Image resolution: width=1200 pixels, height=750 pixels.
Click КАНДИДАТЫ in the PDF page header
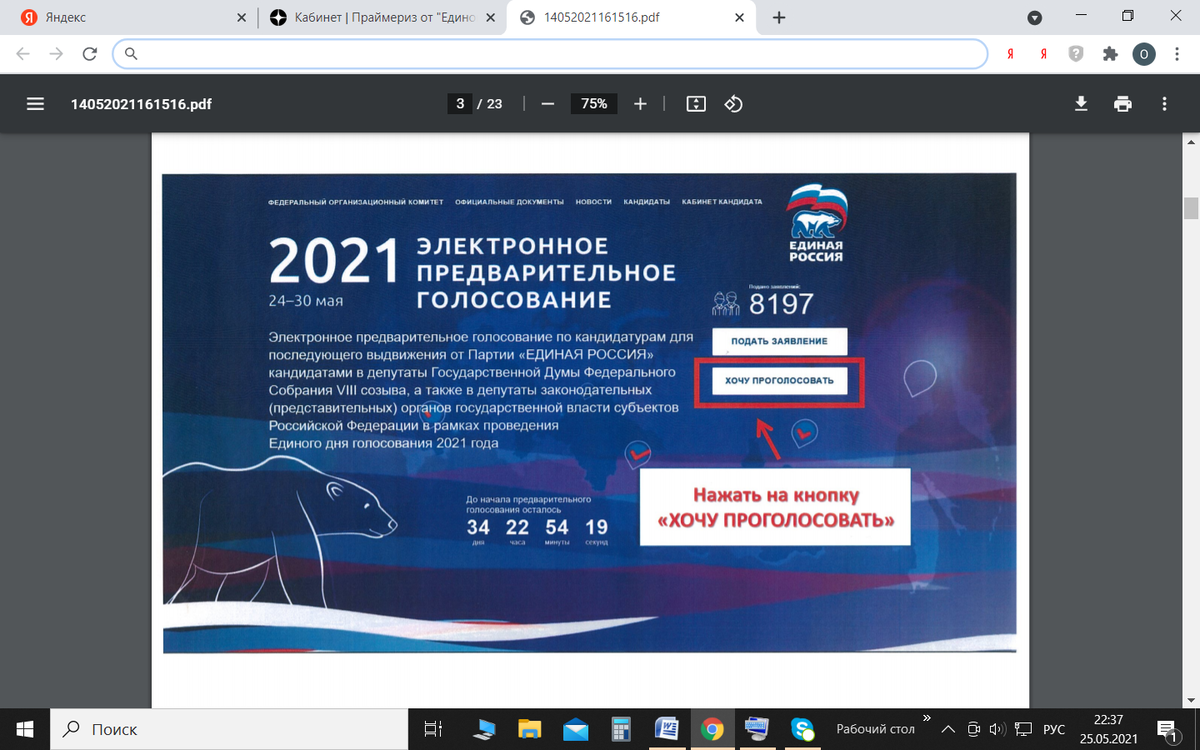click(x=647, y=202)
